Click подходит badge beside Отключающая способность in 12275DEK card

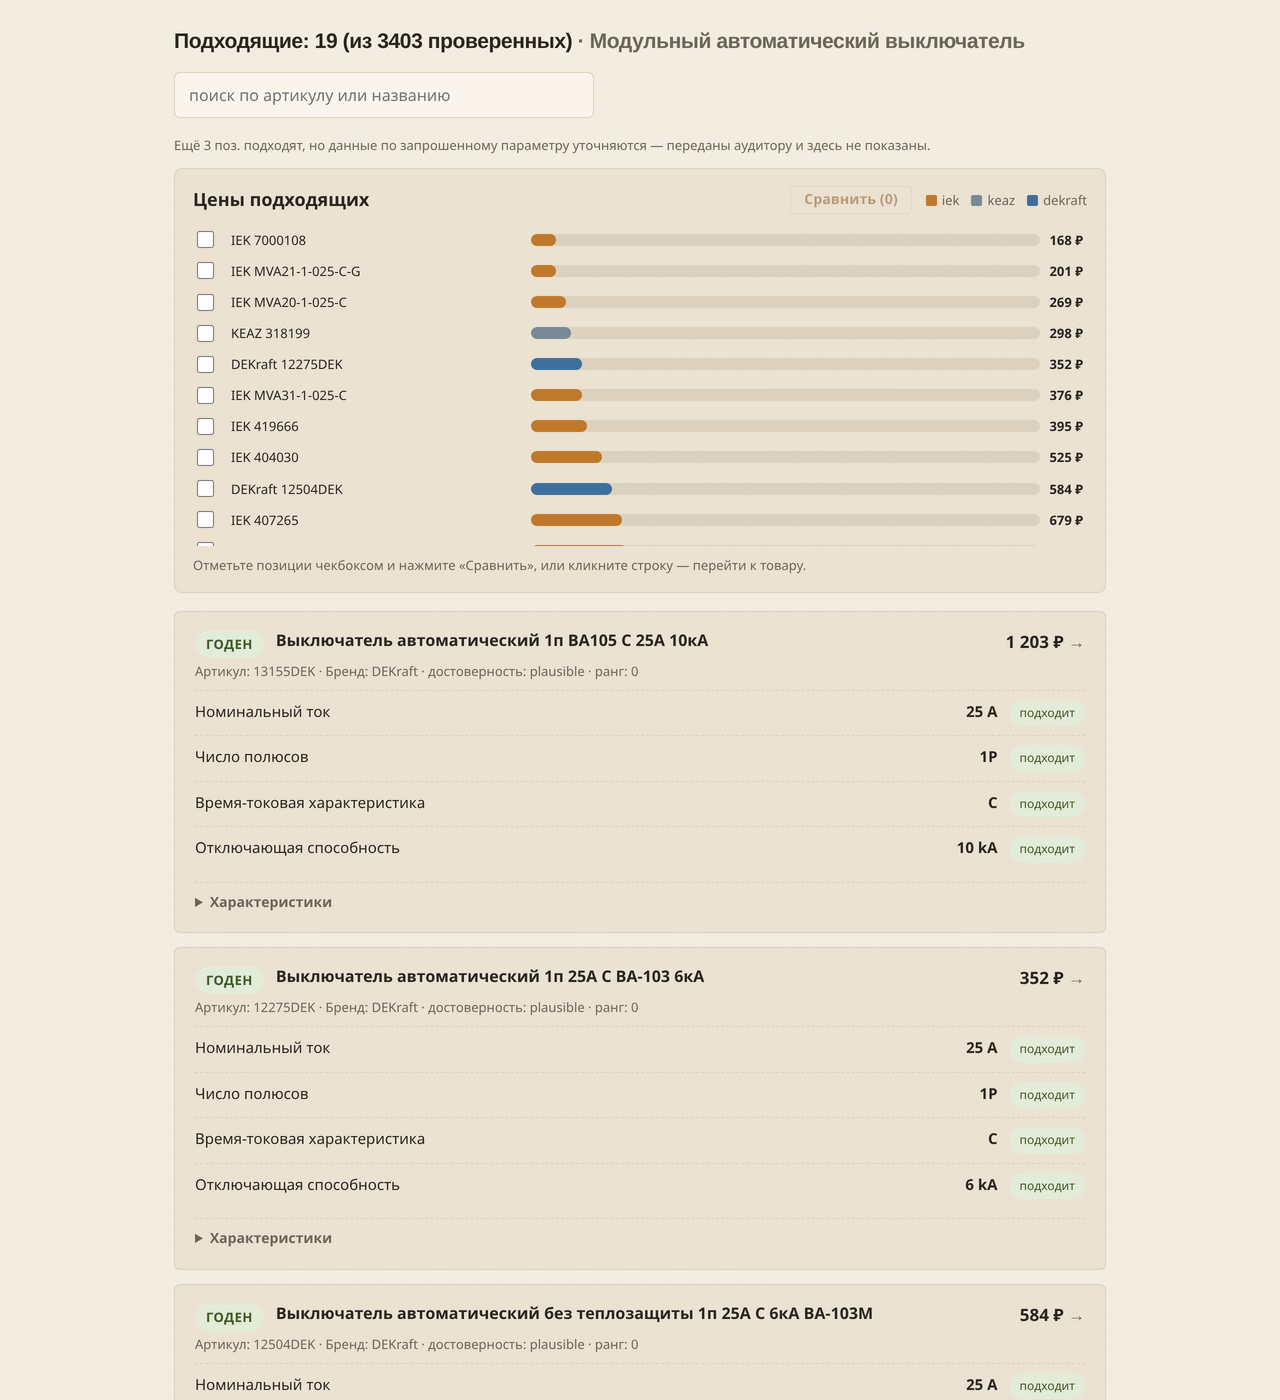[1047, 1185]
